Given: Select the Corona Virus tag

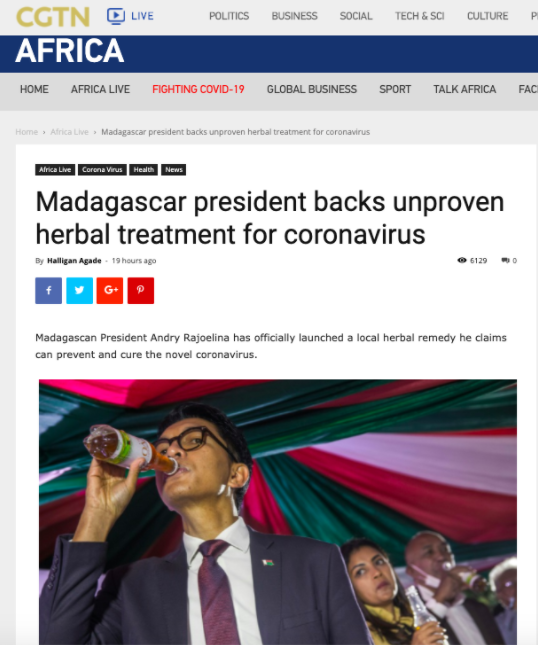Looking at the screenshot, I should (x=102, y=170).
